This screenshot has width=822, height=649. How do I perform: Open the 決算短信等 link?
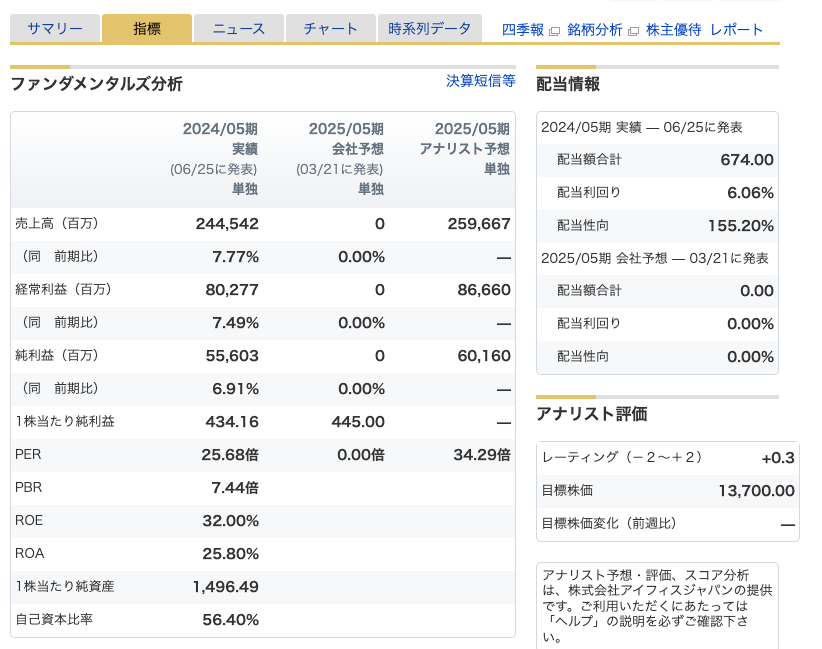[x=480, y=81]
